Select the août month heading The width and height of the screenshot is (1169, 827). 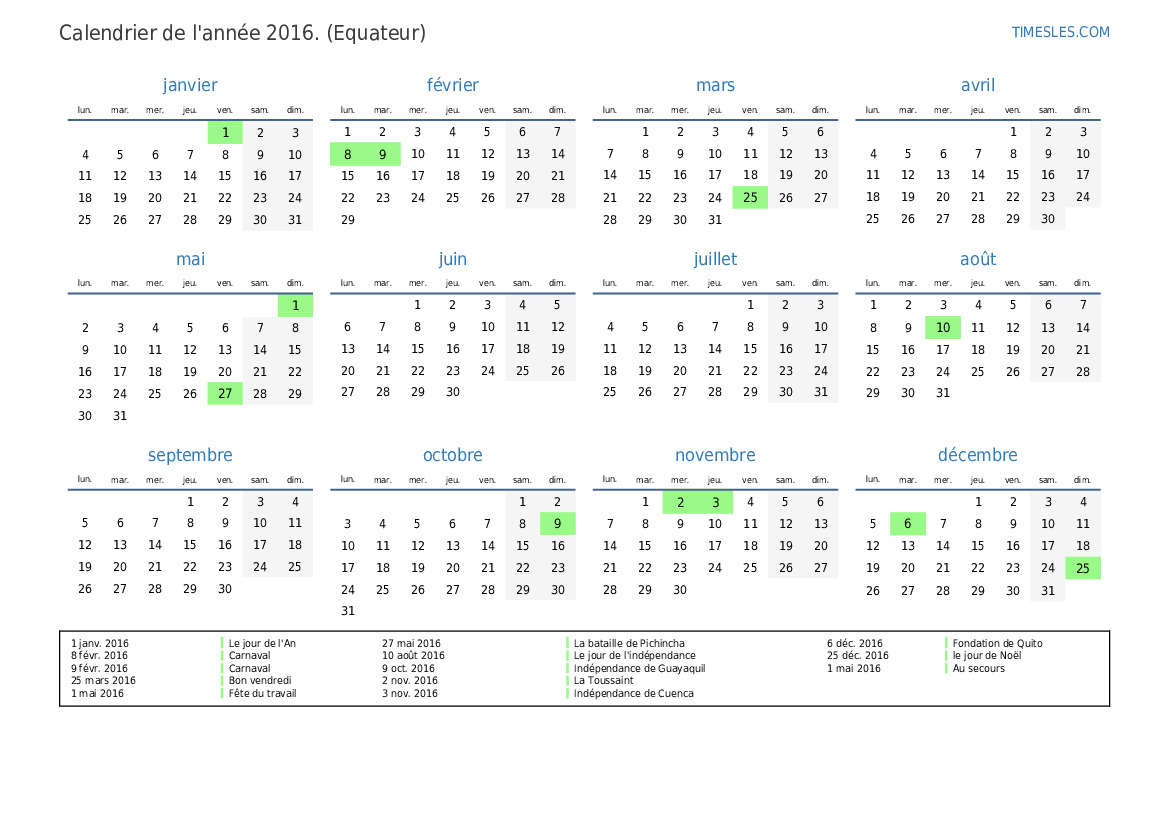click(977, 259)
